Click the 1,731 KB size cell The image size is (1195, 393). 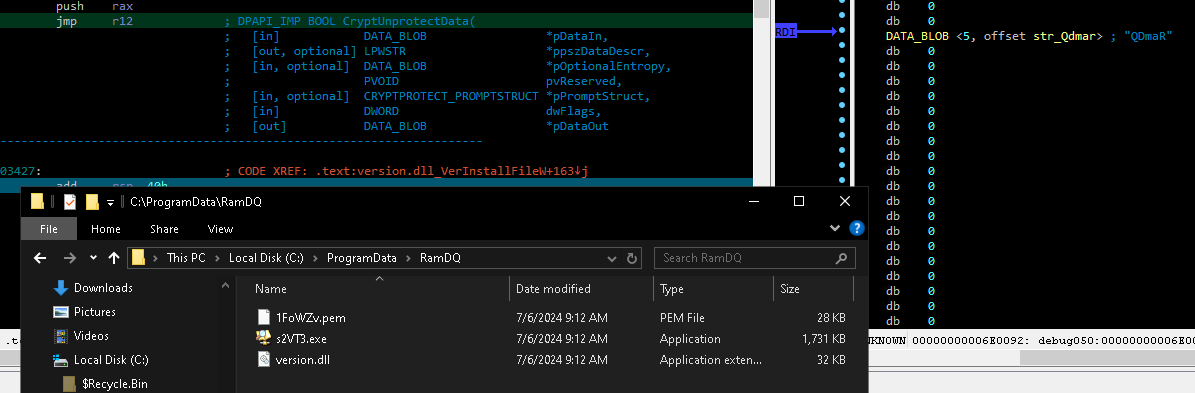(824, 339)
